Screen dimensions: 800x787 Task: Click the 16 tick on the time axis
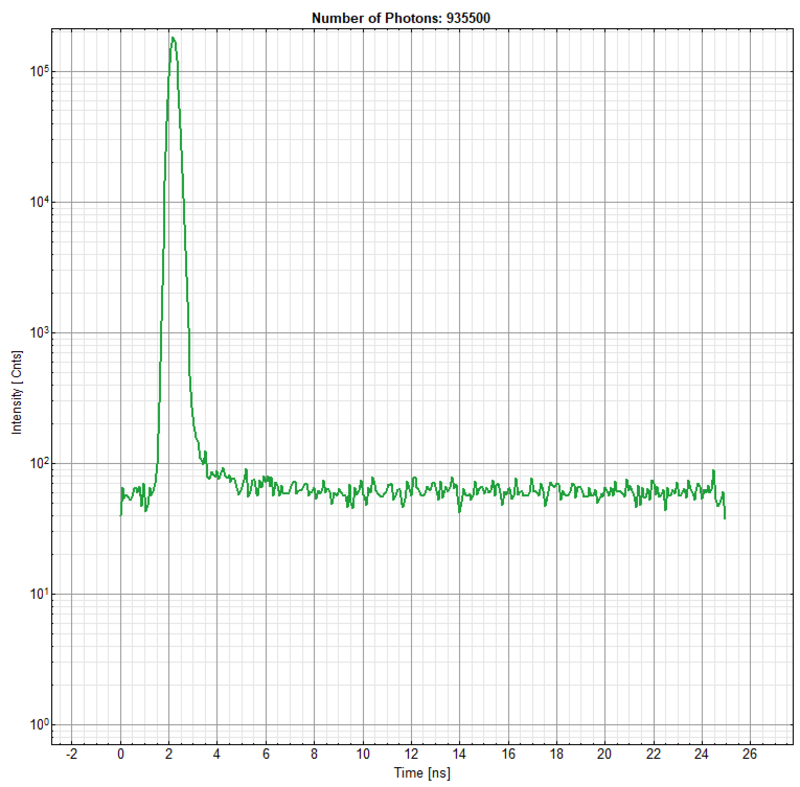(508, 754)
